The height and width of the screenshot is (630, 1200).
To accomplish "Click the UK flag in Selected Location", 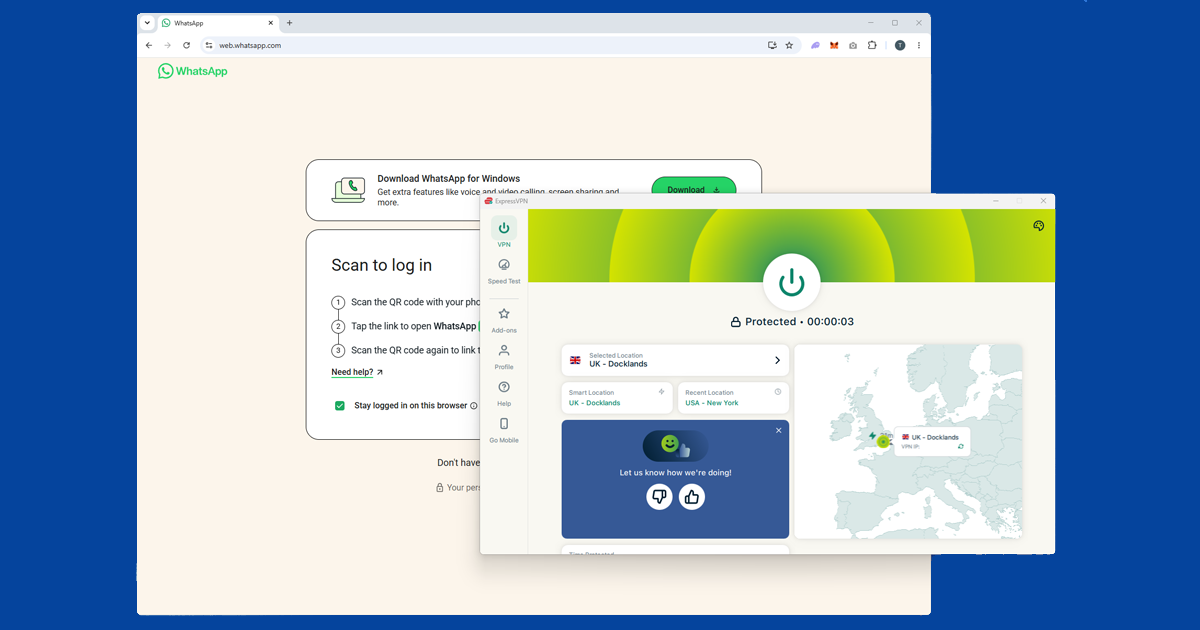I will [x=575, y=360].
